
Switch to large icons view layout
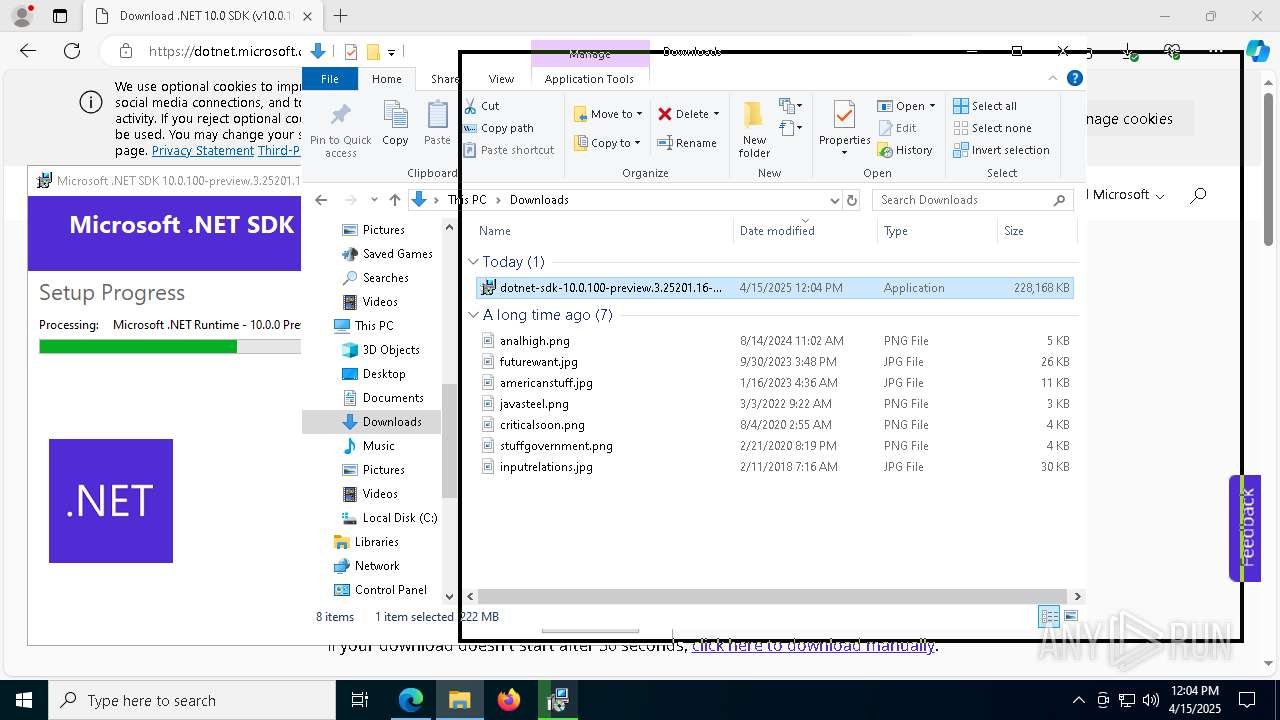click(x=1071, y=617)
